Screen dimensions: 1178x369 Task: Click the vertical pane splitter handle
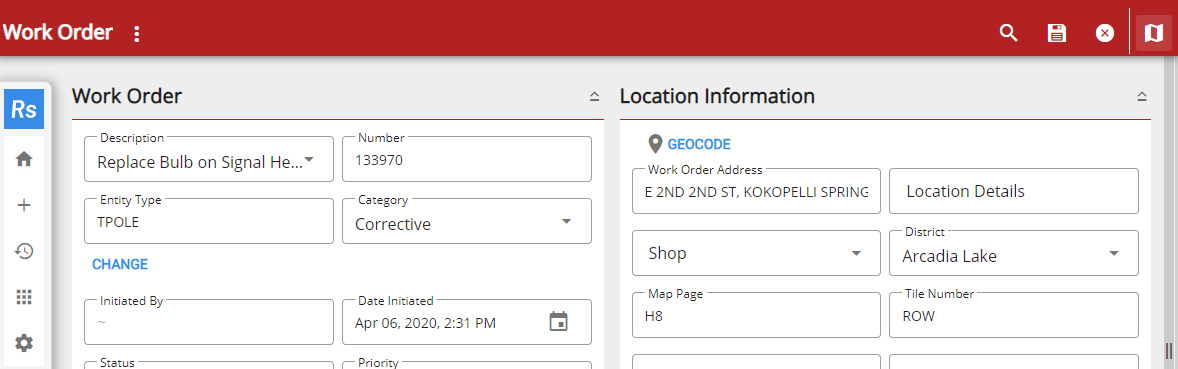[1169, 350]
